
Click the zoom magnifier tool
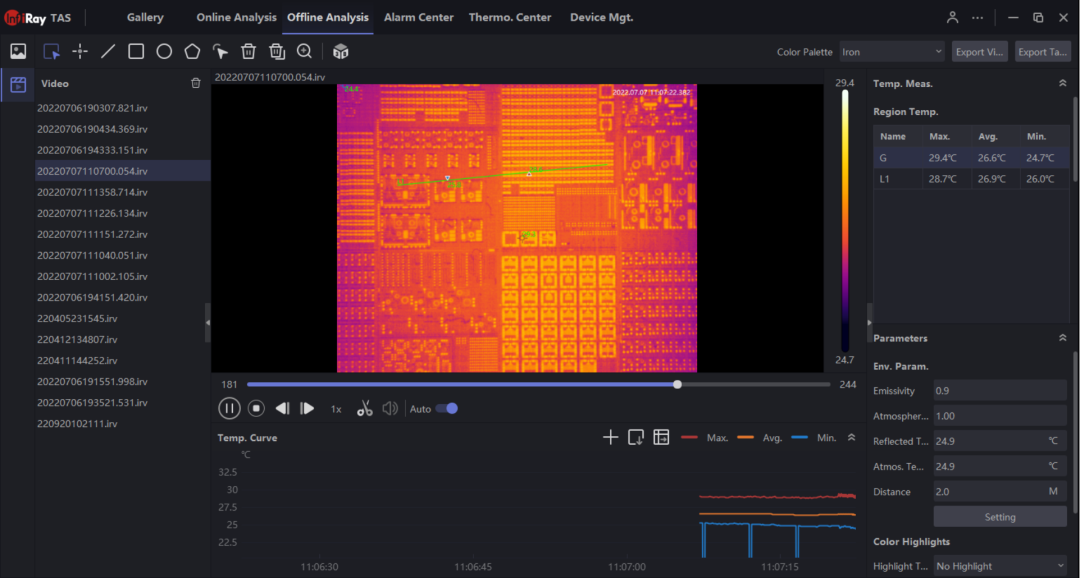pos(304,51)
